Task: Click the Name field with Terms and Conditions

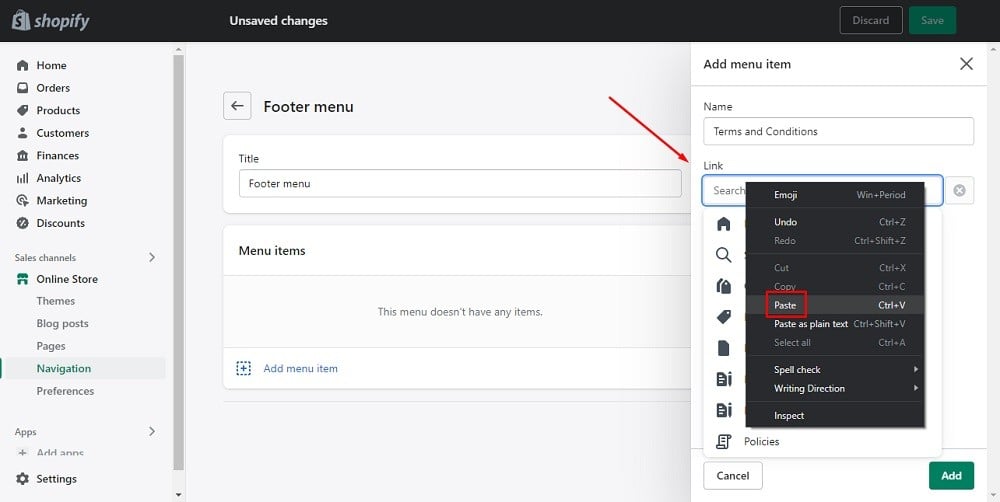Action: 838,131
